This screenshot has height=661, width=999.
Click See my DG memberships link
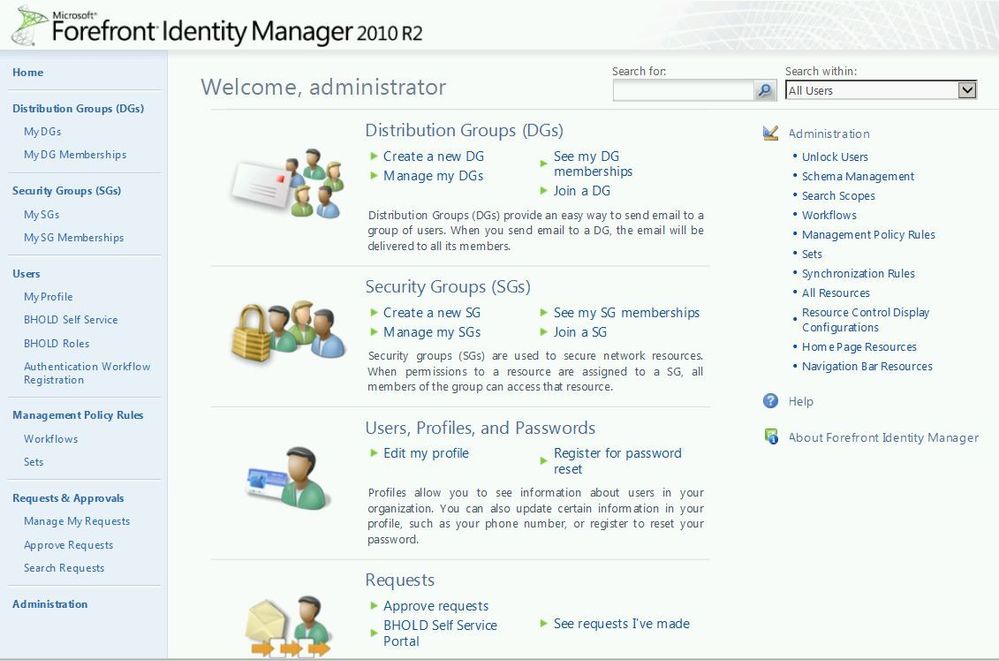coord(593,164)
